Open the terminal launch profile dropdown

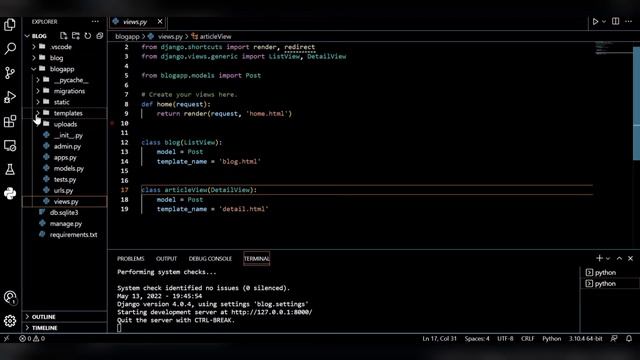(x=608, y=258)
